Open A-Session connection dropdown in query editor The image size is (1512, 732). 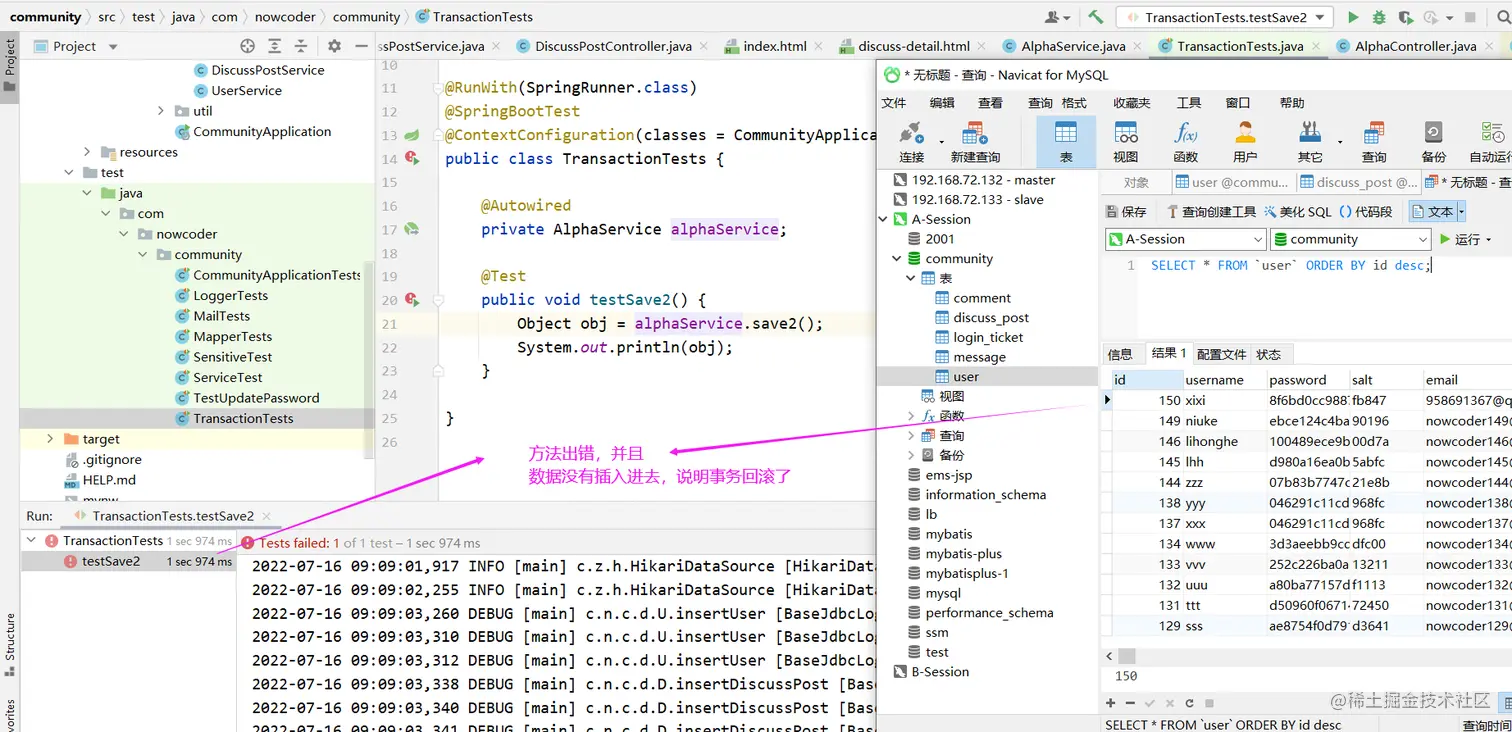tap(1186, 240)
